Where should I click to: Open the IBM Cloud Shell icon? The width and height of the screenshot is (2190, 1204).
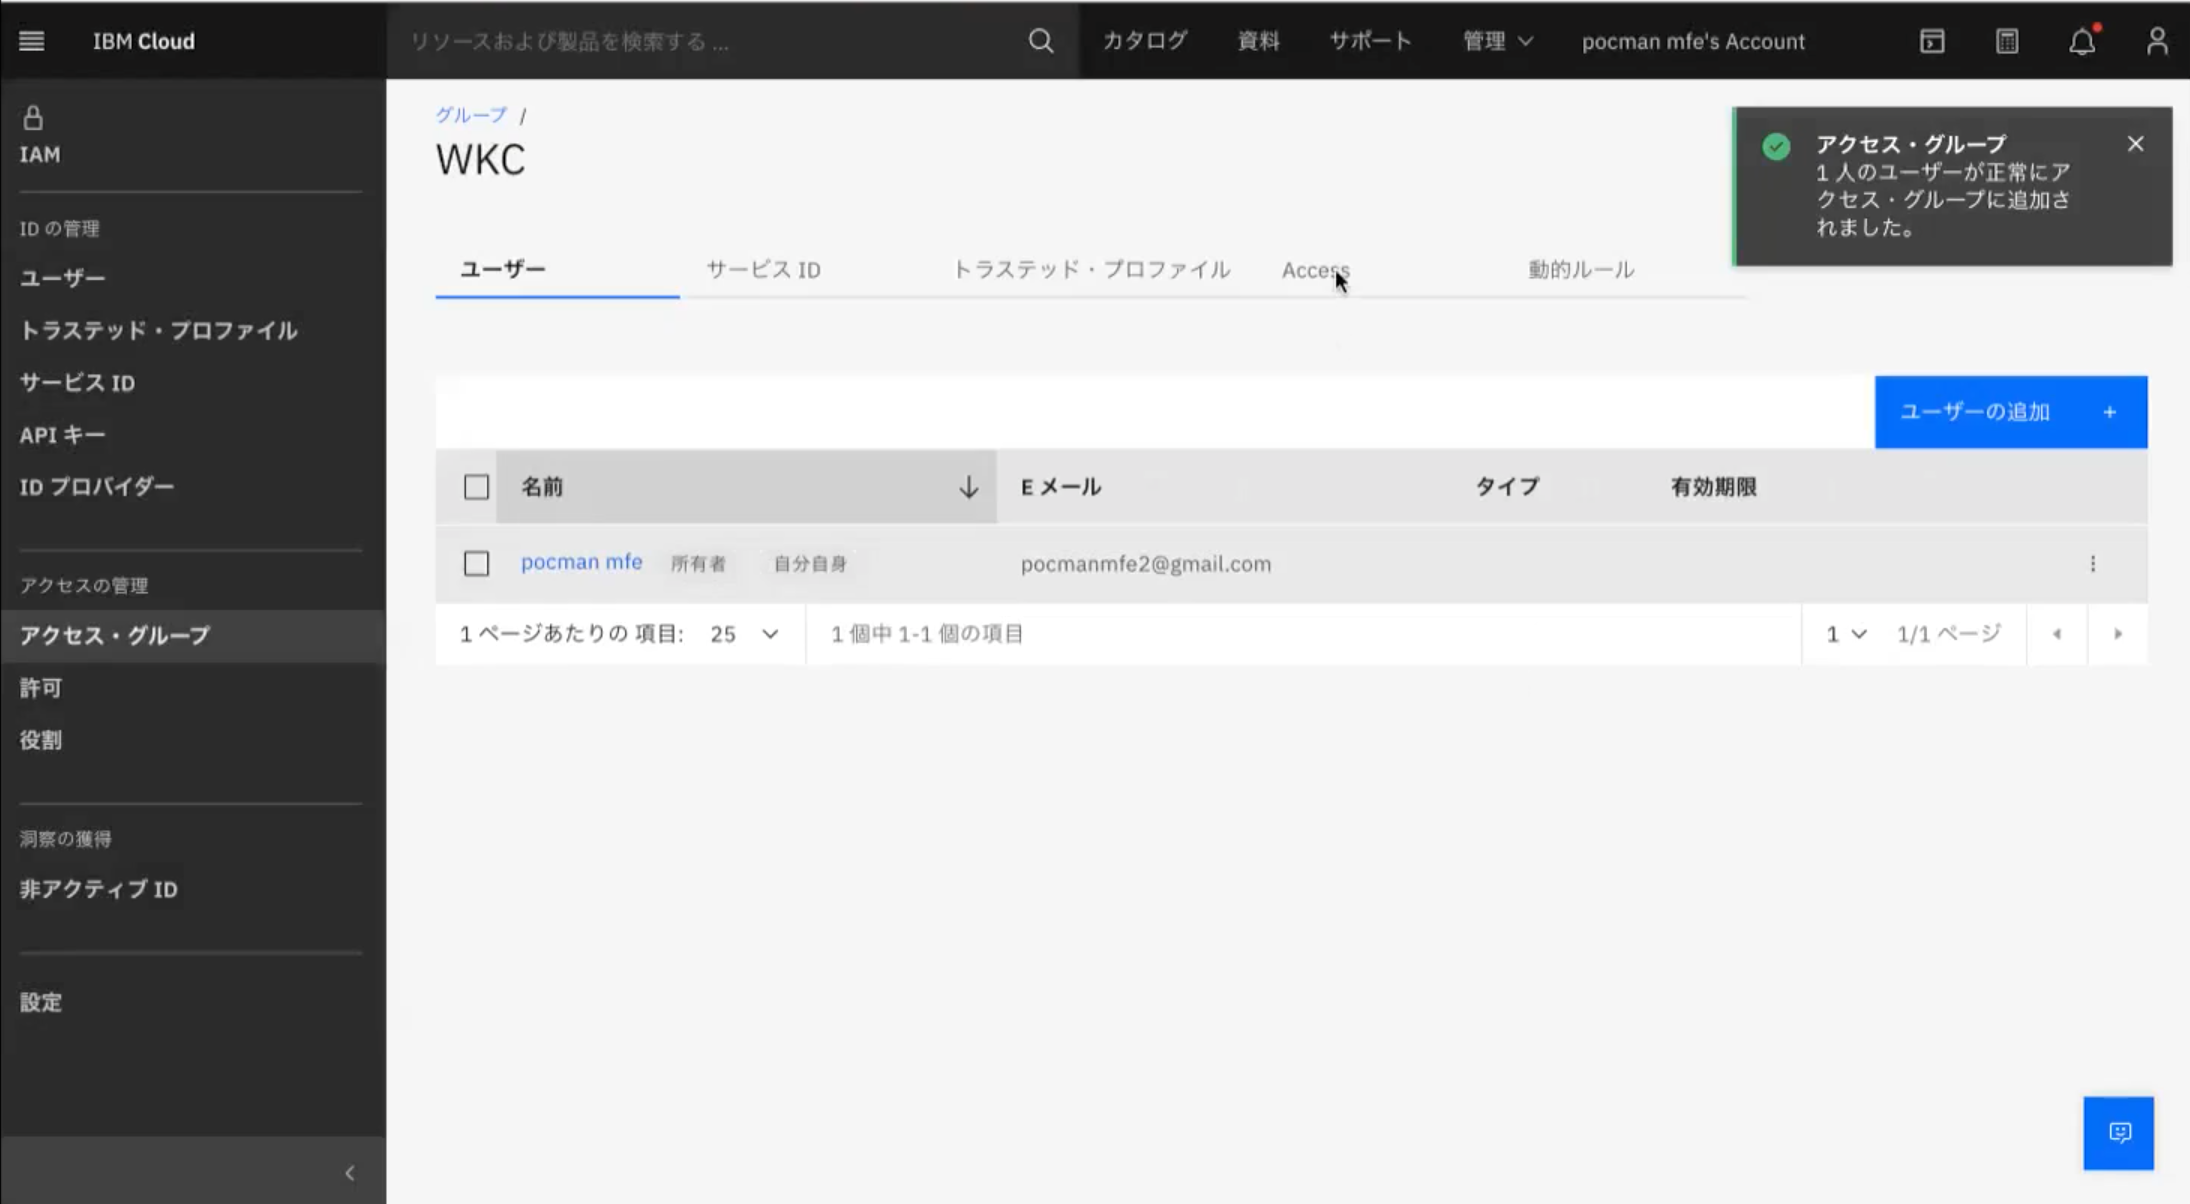[x=1932, y=41]
